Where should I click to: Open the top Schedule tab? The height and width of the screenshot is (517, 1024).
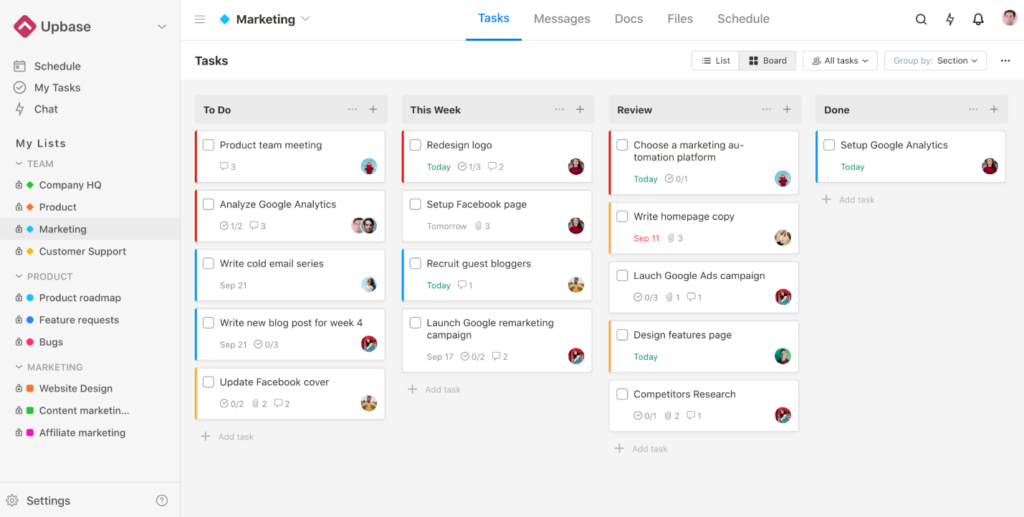coord(743,19)
